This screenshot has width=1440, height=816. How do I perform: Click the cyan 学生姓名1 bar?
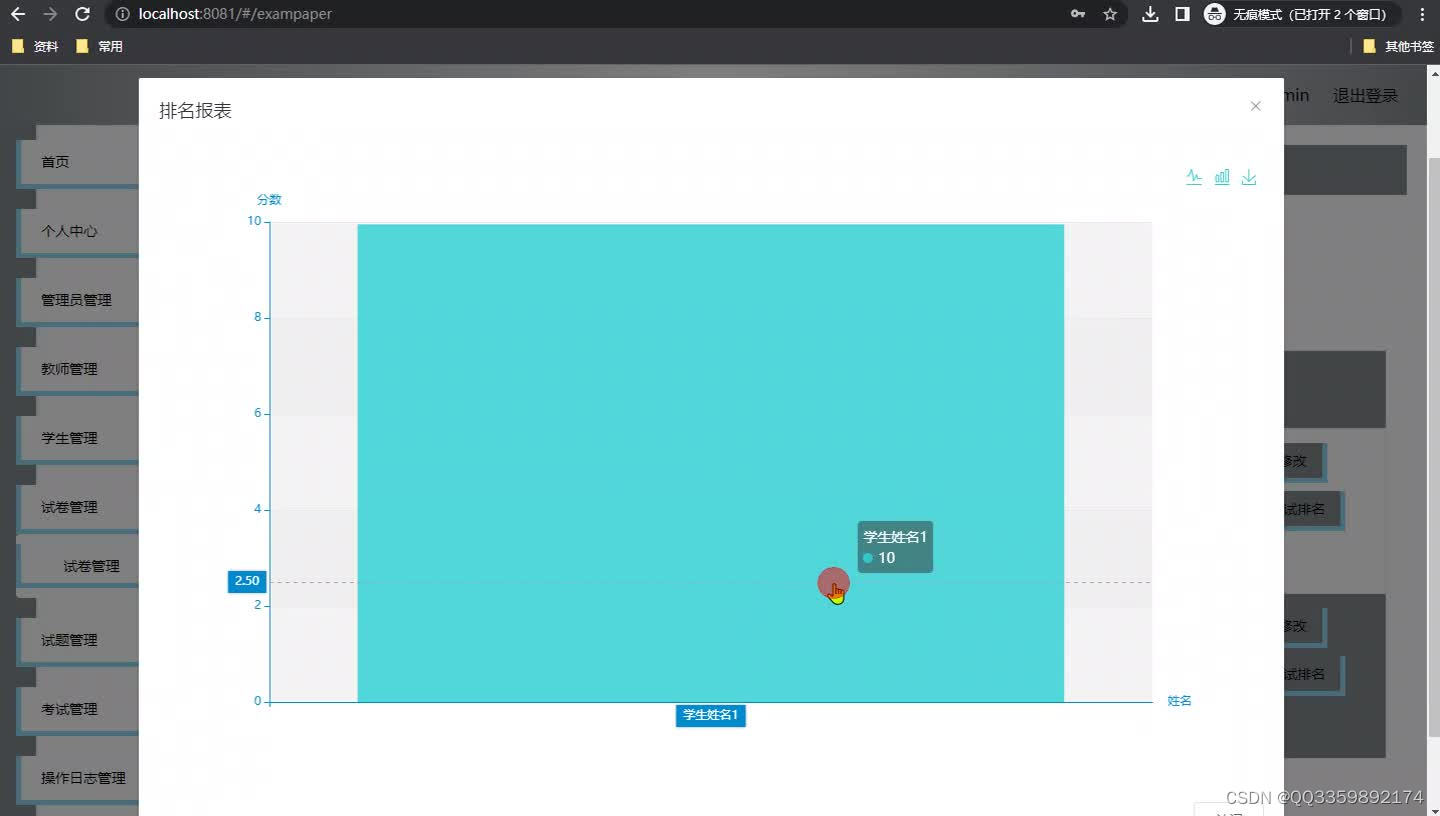click(x=710, y=463)
